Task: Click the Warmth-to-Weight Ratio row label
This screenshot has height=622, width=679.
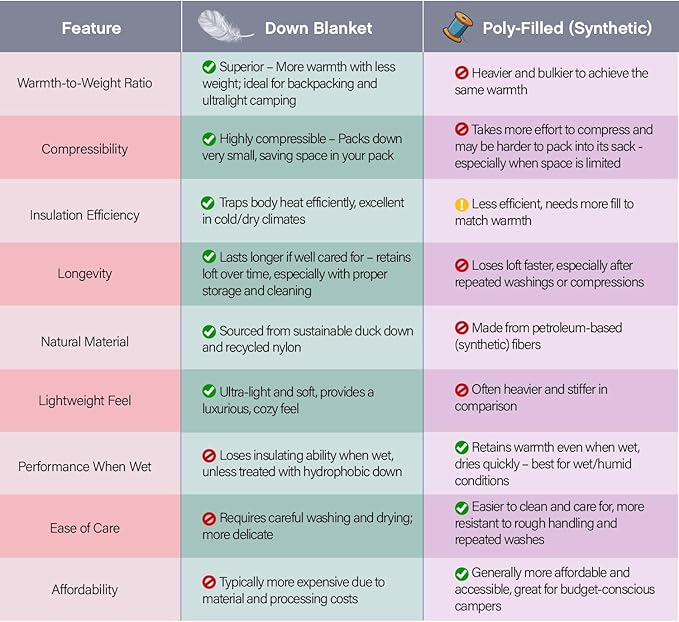Action: 85,83
